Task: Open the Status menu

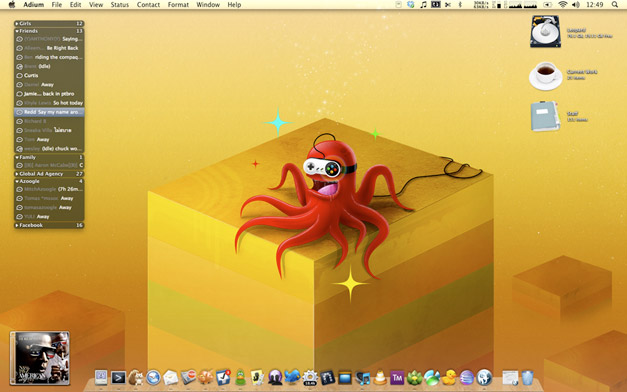Action: pyautogui.click(x=120, y=4)
